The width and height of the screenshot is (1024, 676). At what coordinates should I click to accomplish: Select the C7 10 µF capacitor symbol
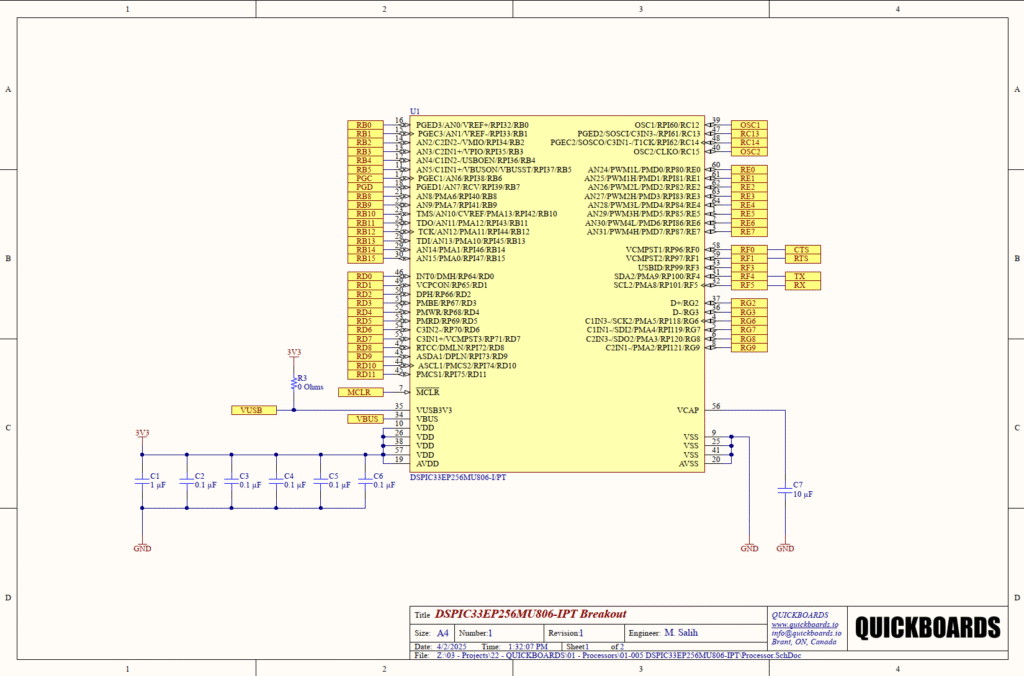point(784,490)
